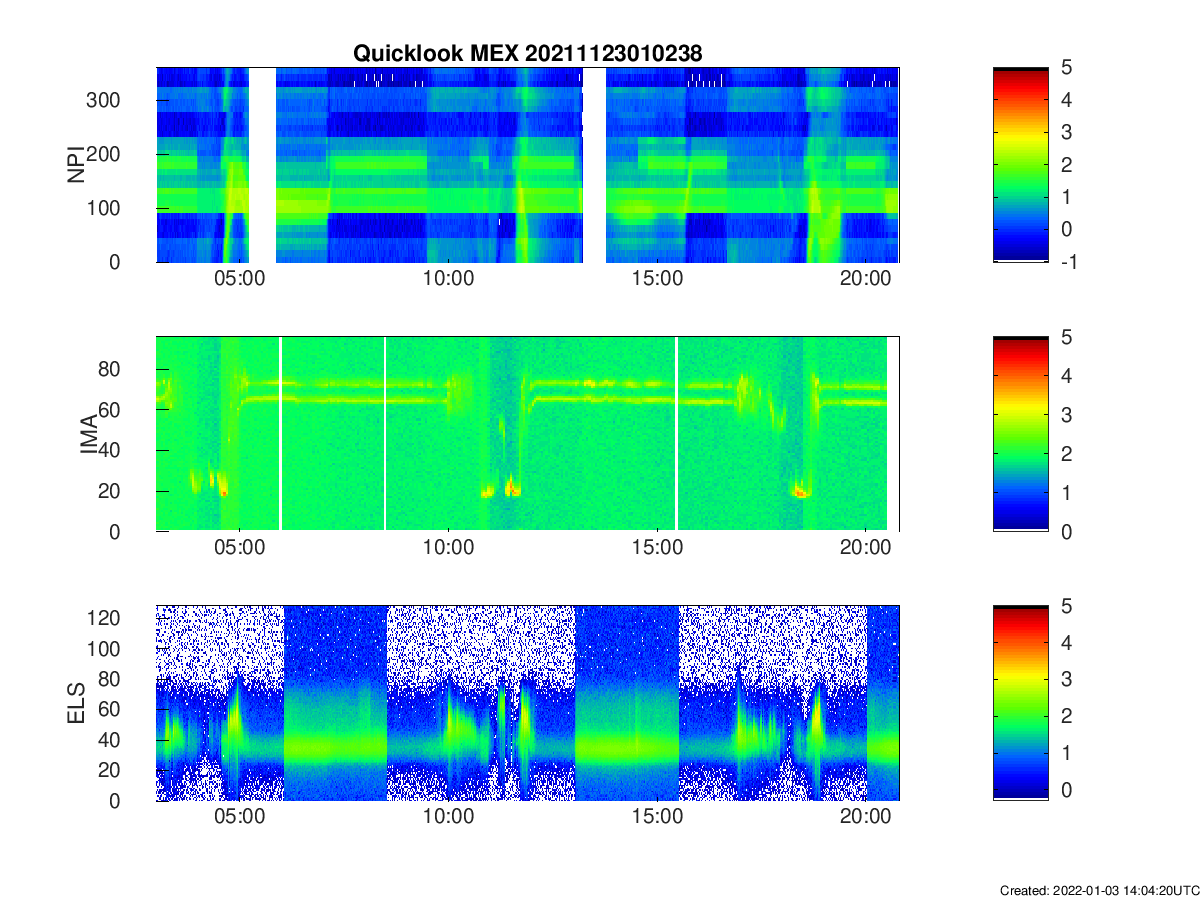Click the 15:00 tick under IMA plot

coord(656,550)
